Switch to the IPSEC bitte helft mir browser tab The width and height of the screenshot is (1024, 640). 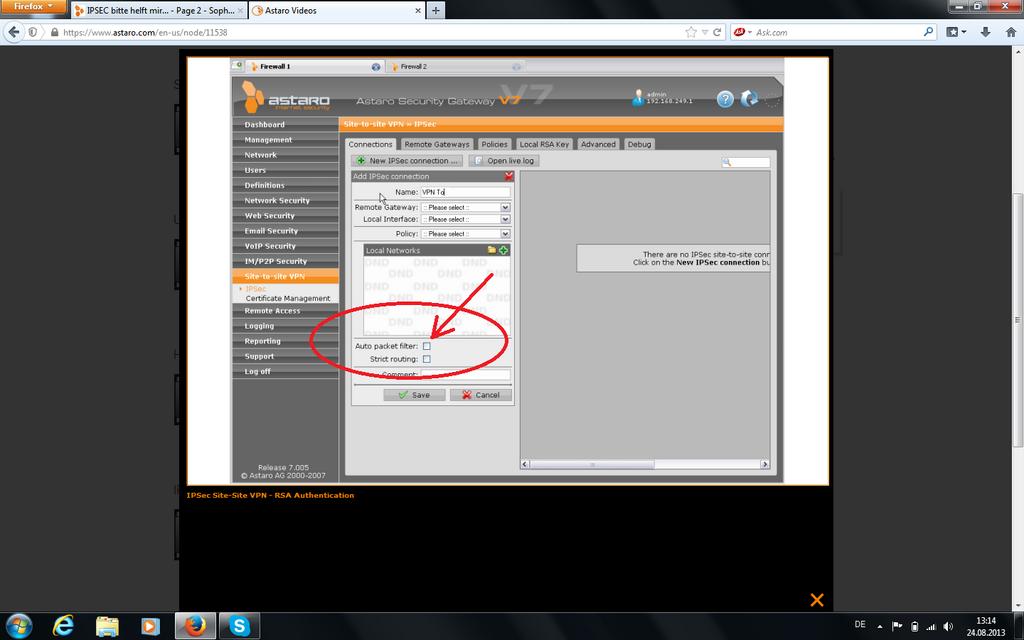pyautogui.click(x=159, y=10)
